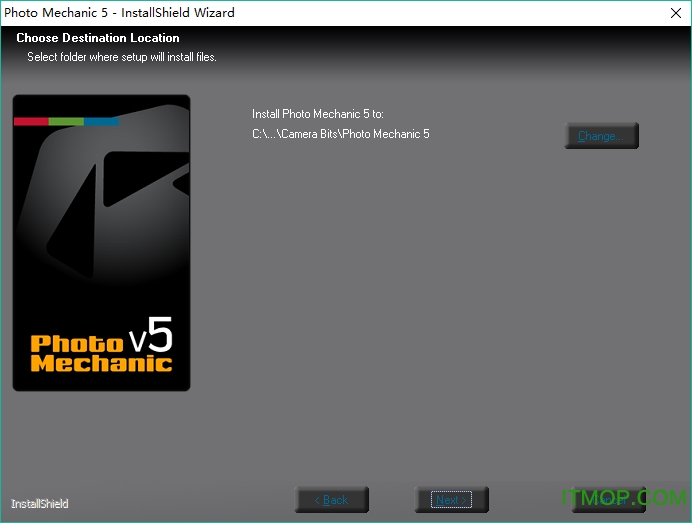Click the orange Photo Mechanic wordmark
The width and height of the screenshot is (692, 523).
100,353
